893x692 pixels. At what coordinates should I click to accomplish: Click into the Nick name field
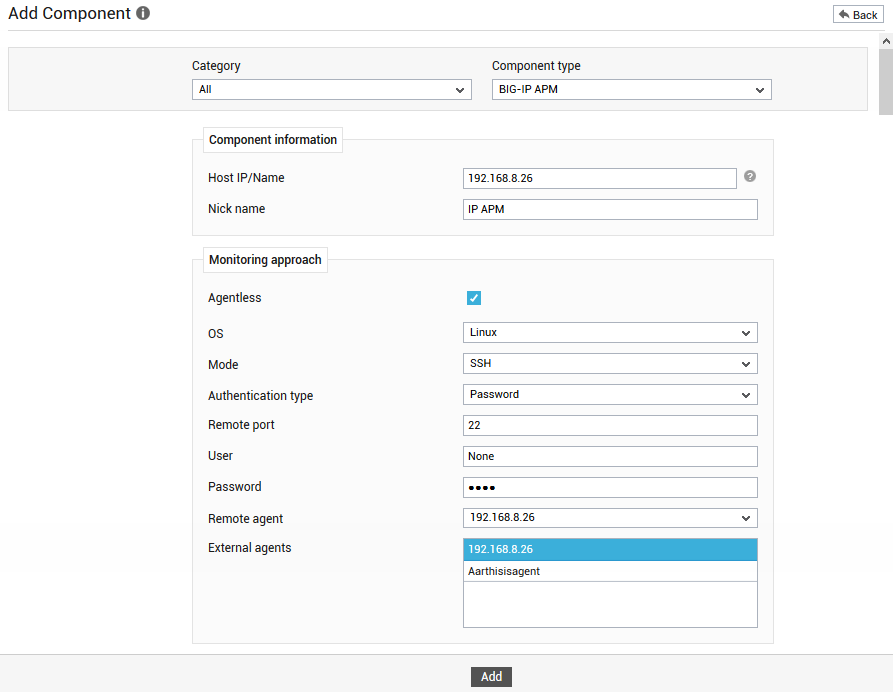coord(610,209)
